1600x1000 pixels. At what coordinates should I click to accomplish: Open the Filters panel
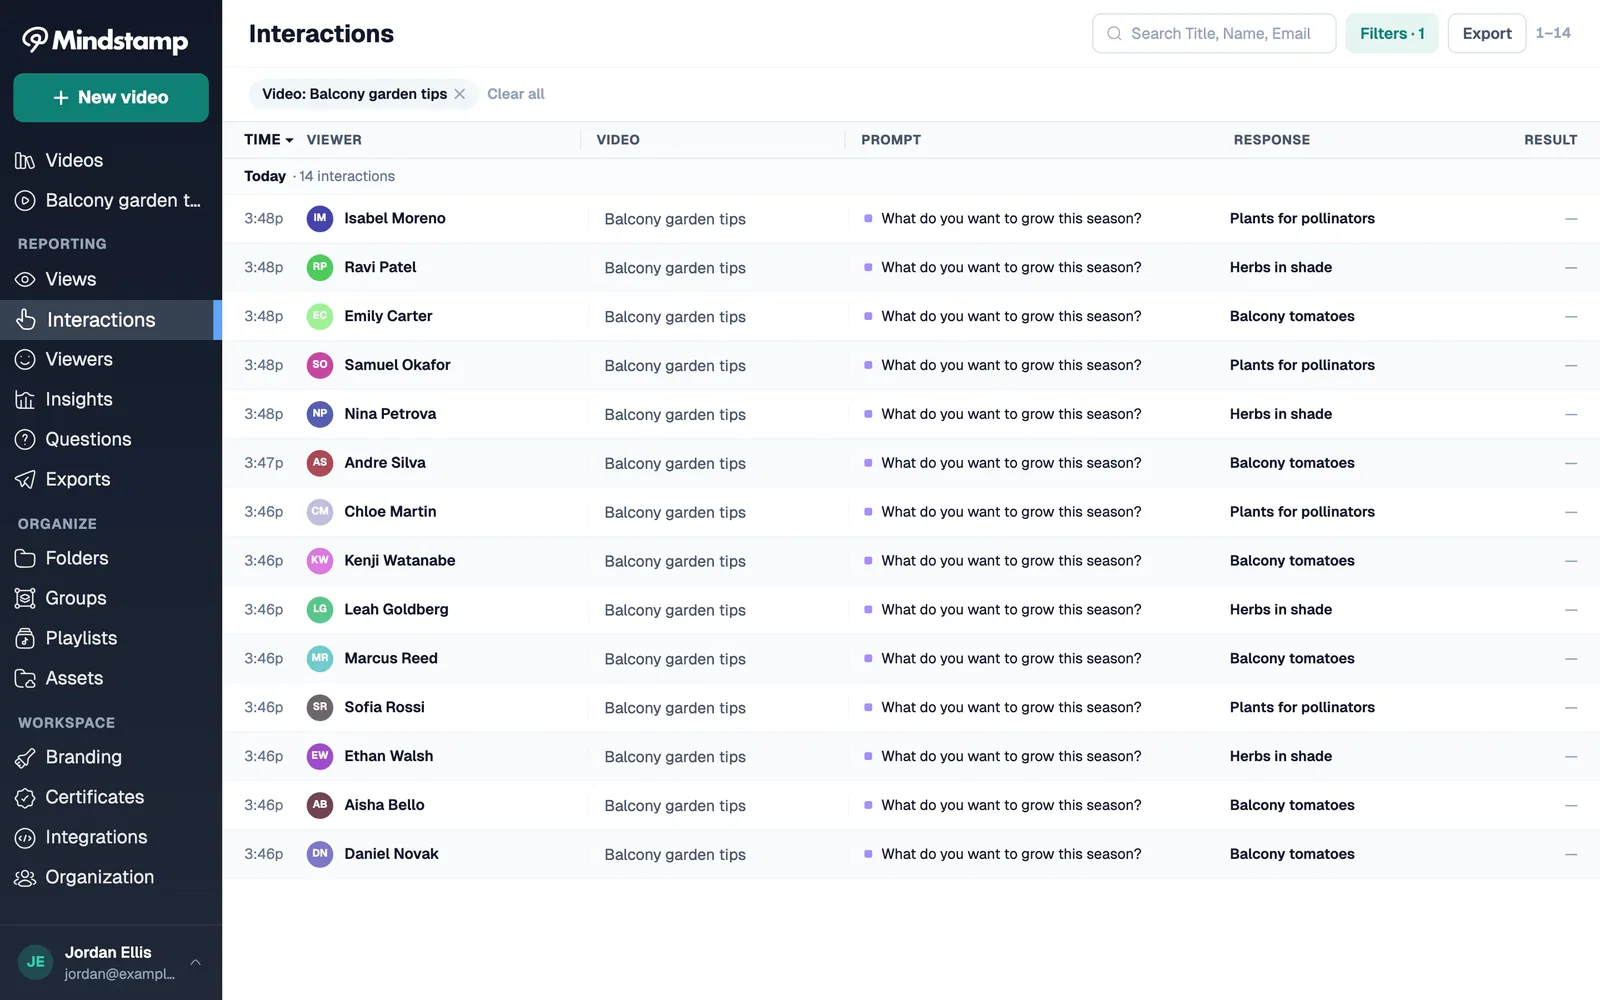coord(1392,33)
